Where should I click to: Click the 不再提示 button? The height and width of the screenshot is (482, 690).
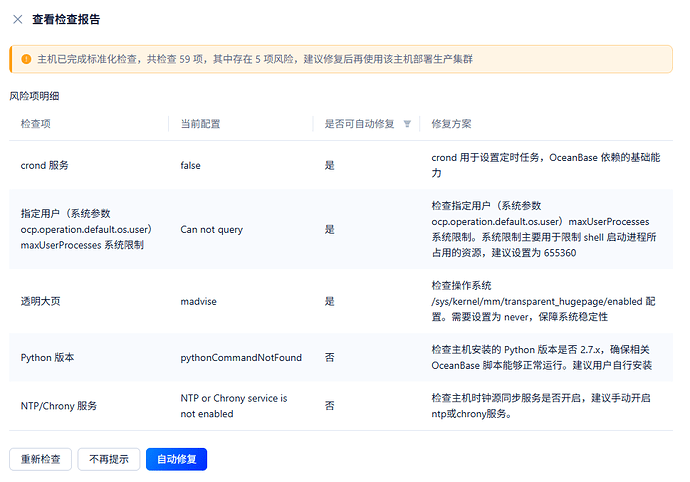point(109,459)
